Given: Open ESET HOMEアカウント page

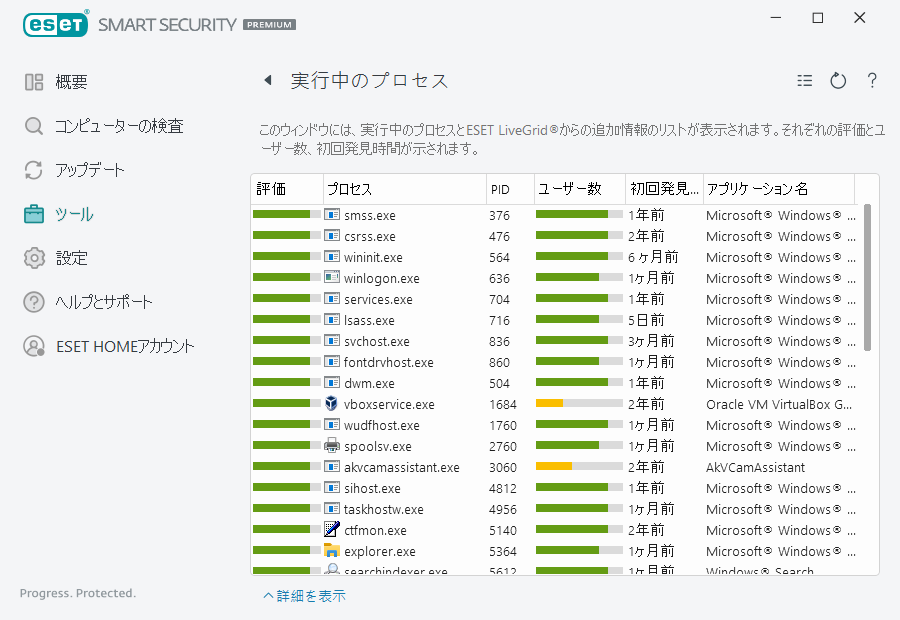Looking at the screenshot, I should point(124,346).
